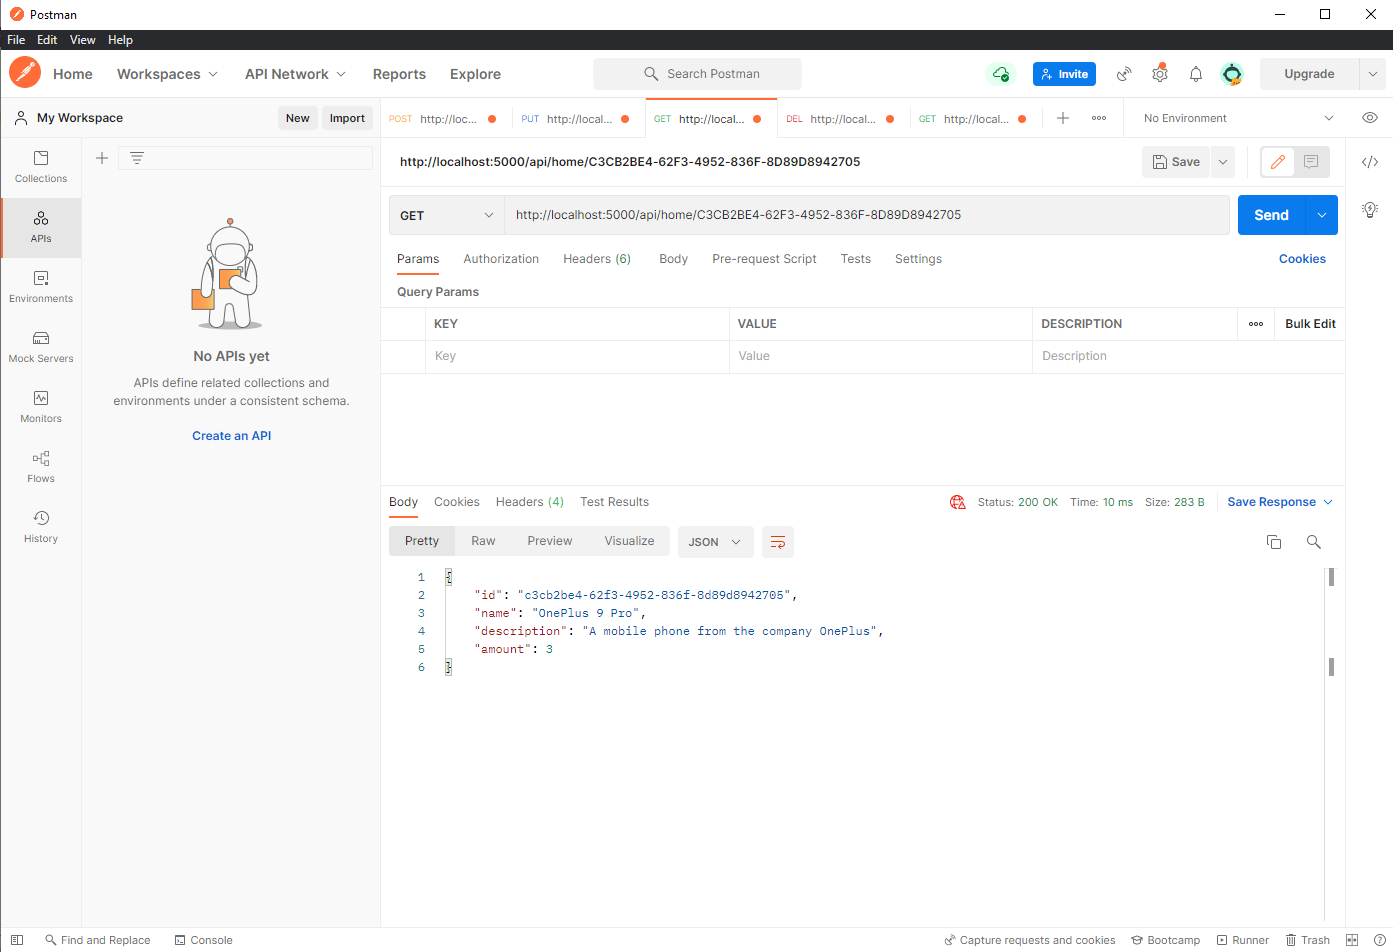Open the JSON format dropdown

715,541
